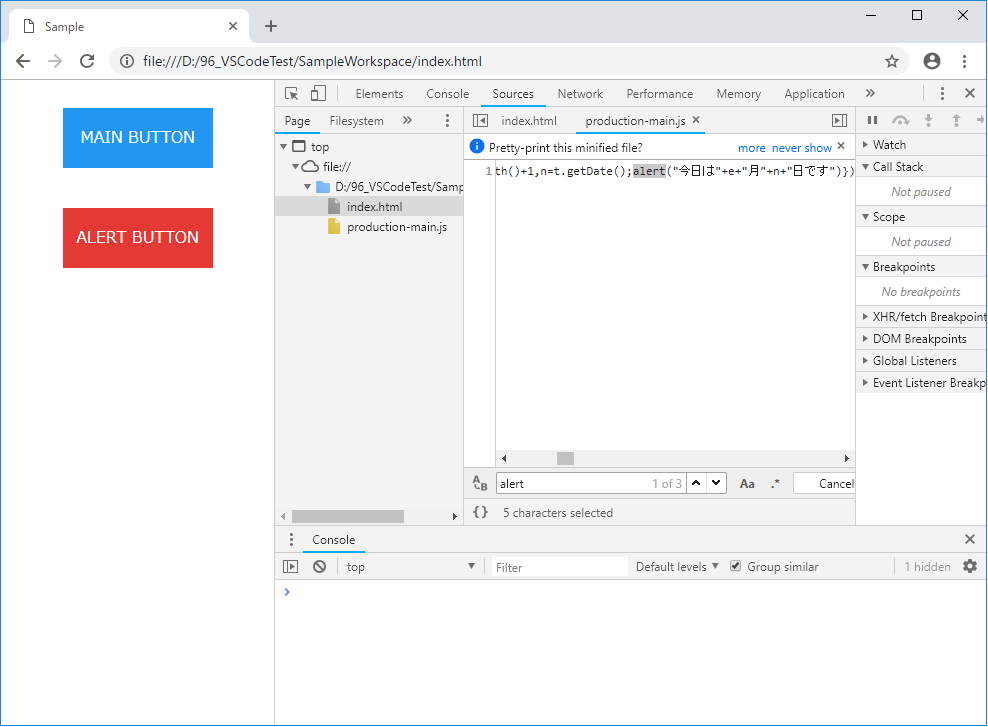The height and width of the screenshot is (727, 988).
Task: Select production-main.js in the file tree
Action: (x=396, y=227)
